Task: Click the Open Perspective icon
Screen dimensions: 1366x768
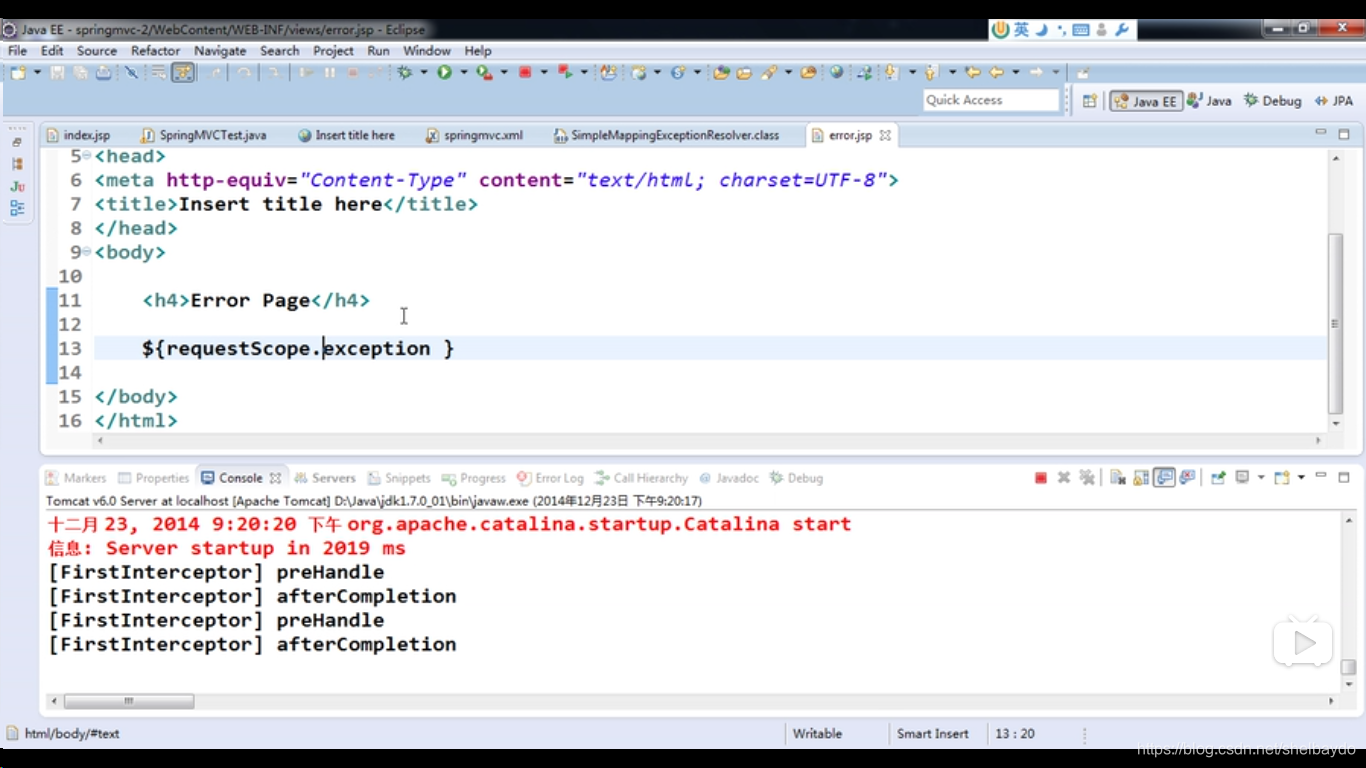Action: coord(1090,101)
